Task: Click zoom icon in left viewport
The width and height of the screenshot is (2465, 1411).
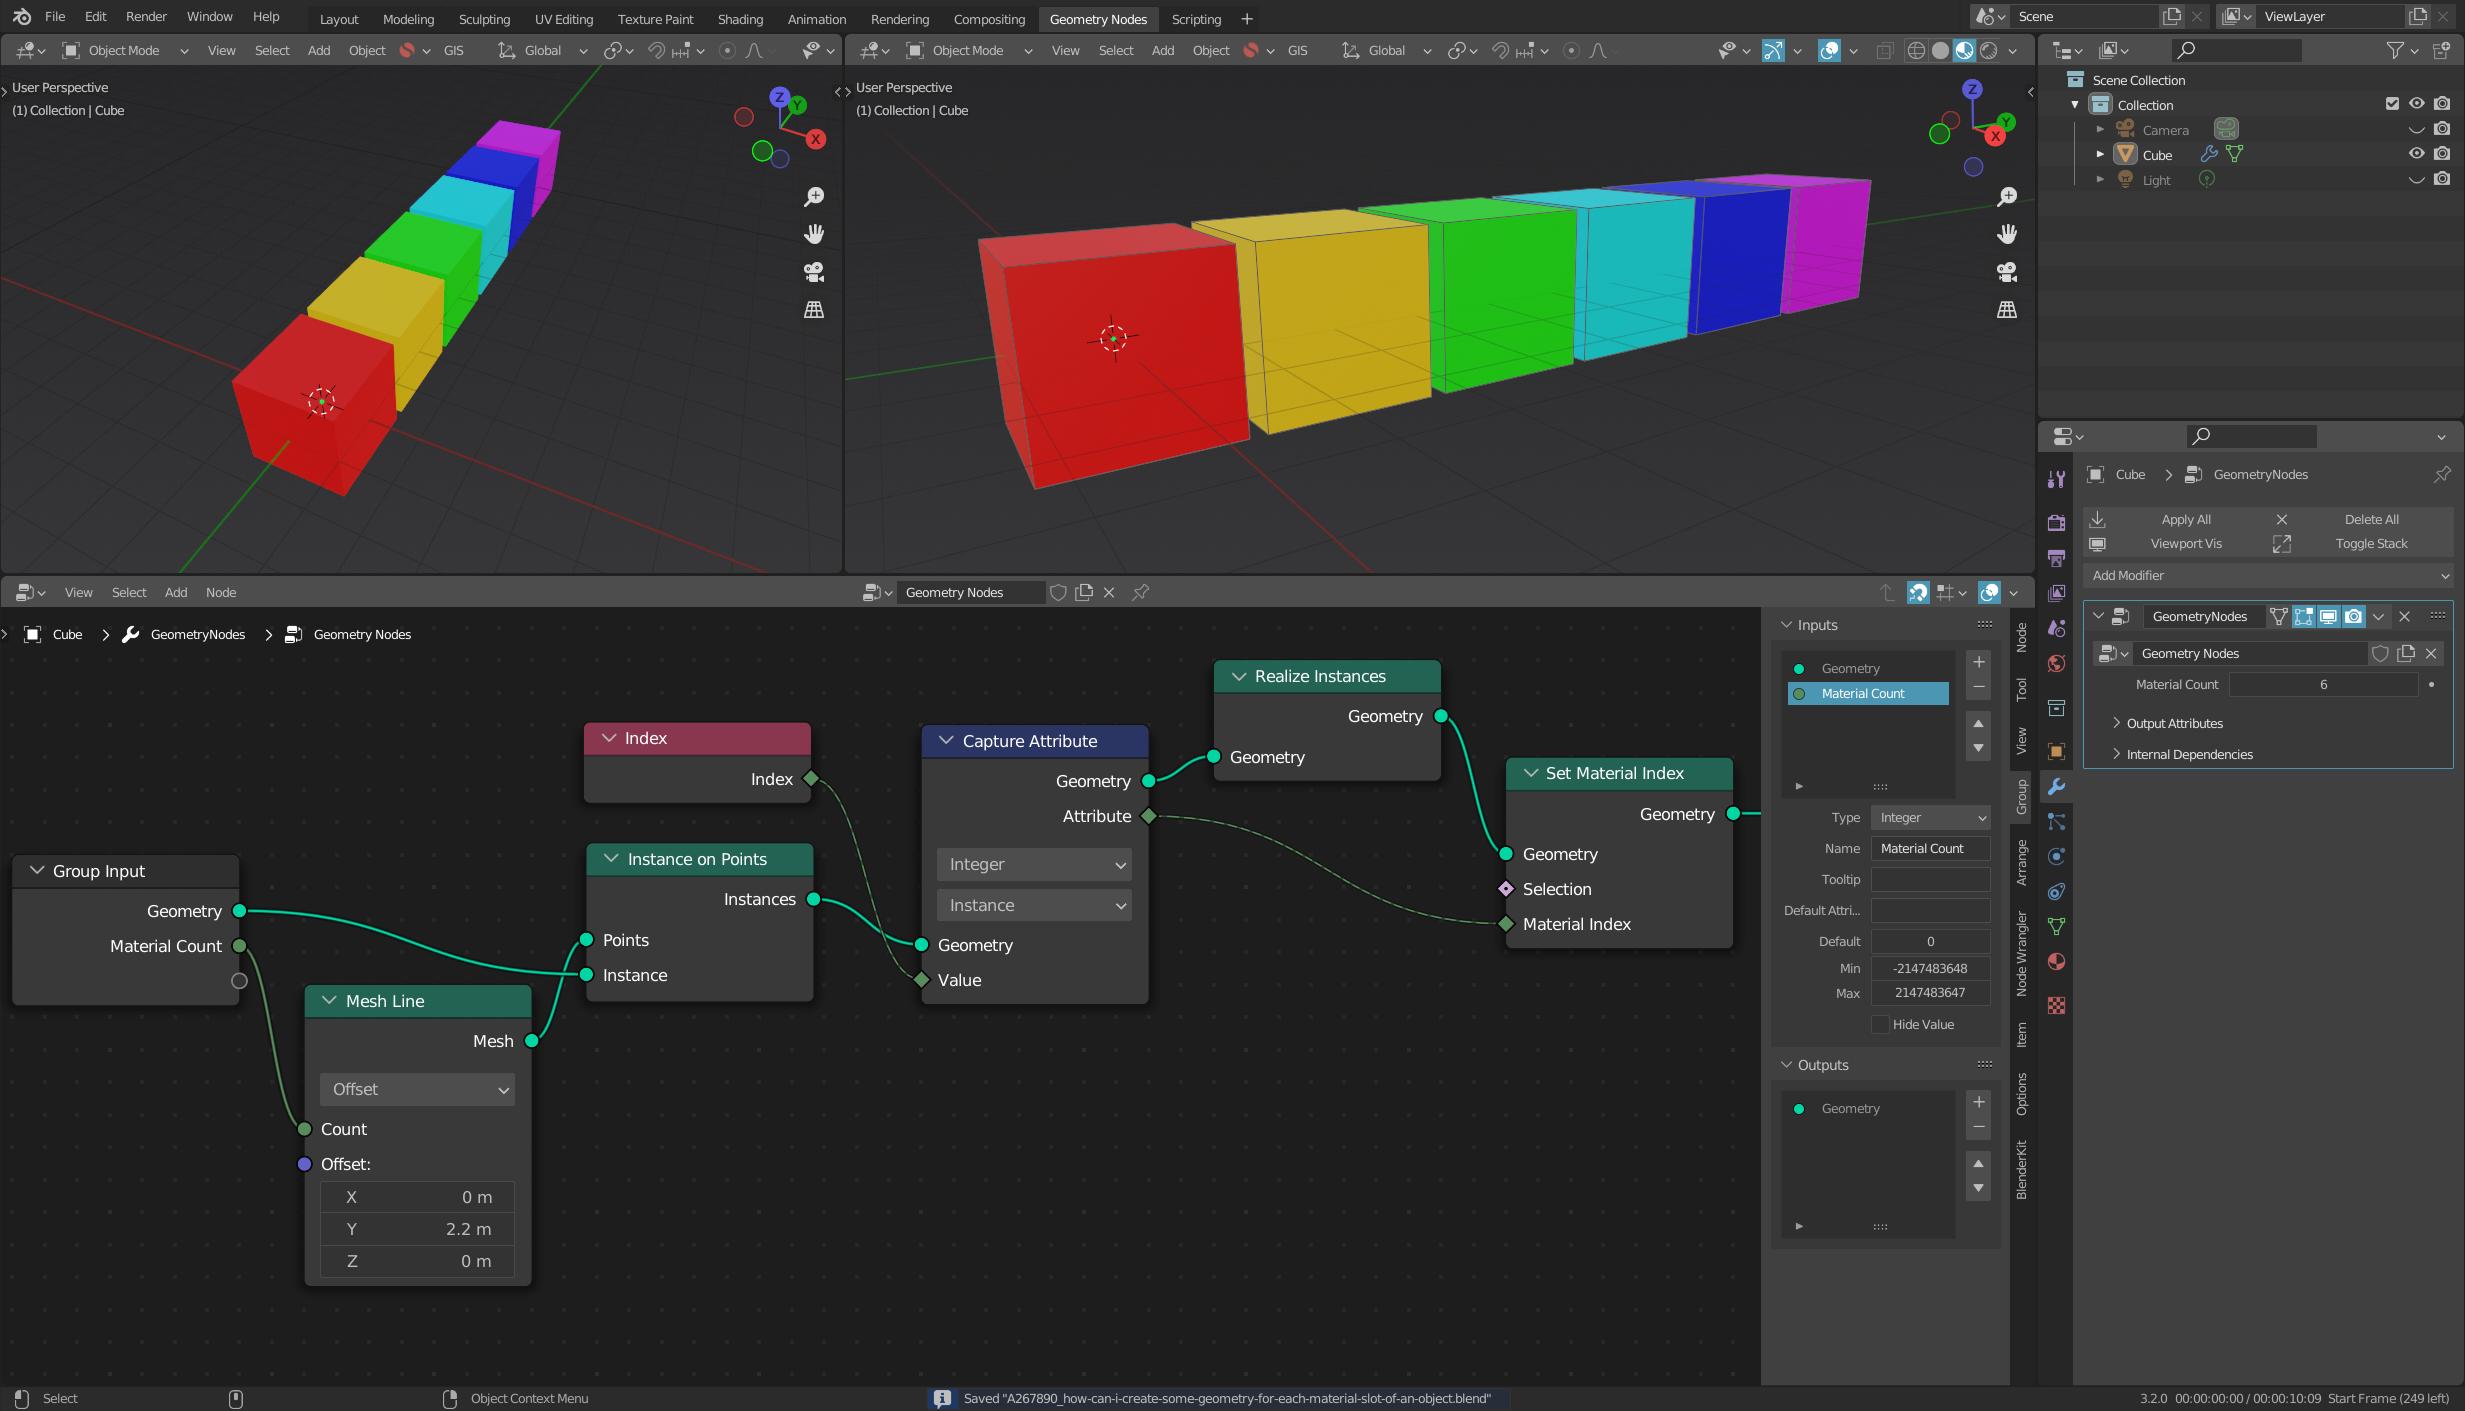Action: (x=814, y=197)
